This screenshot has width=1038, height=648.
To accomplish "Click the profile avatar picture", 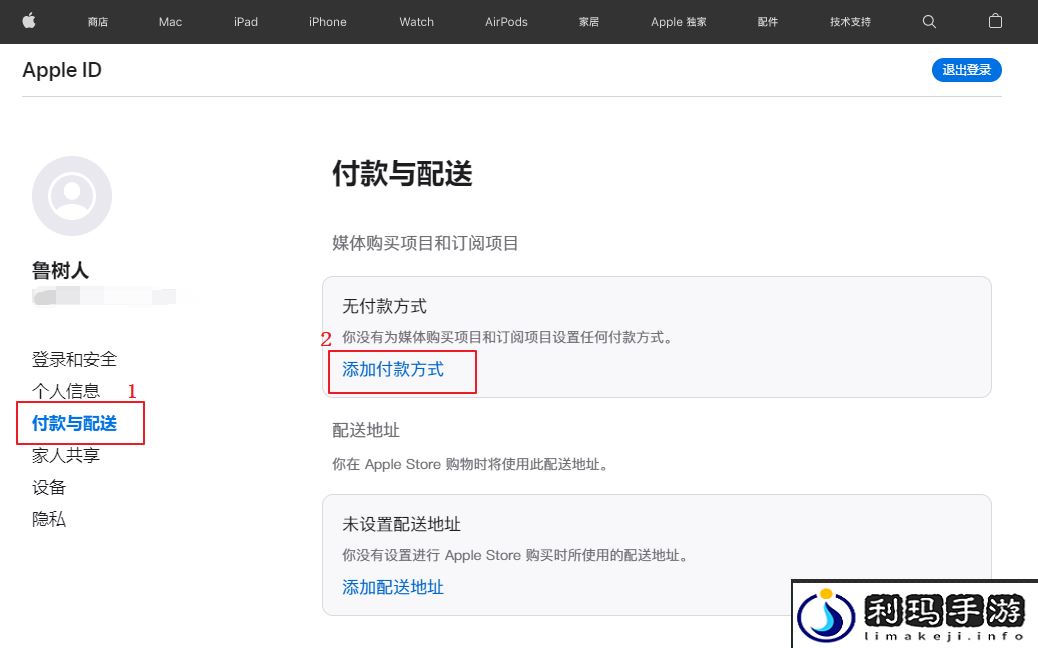I will [x=71, y=196].
